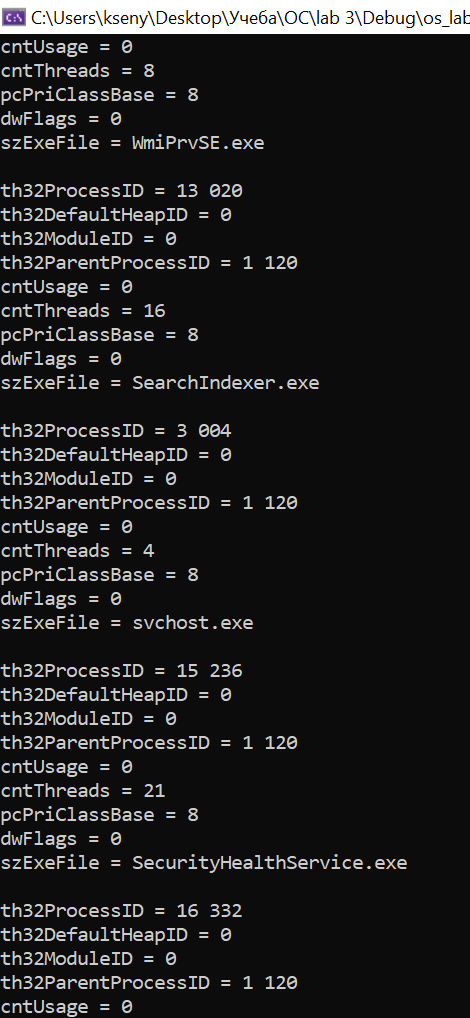Click the cntThreads = 4 line
470x1018 pixels.
77,551
